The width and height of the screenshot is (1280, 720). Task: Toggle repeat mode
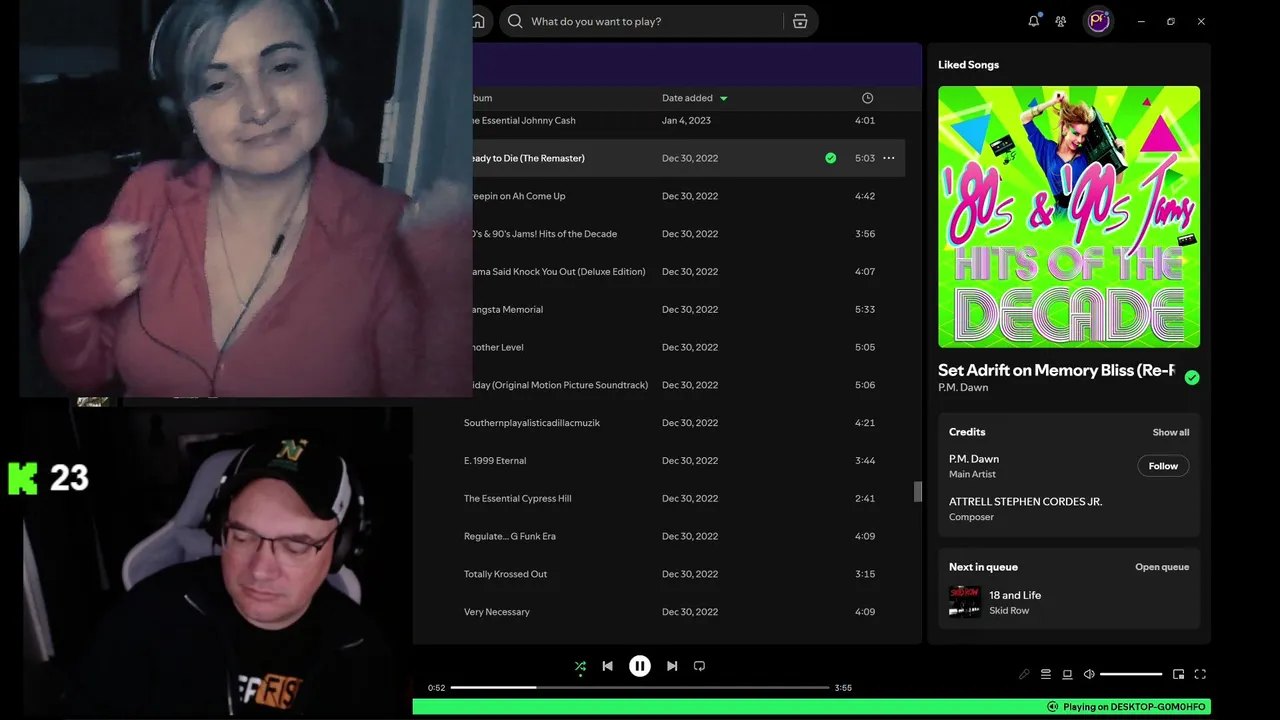(699, 666)
